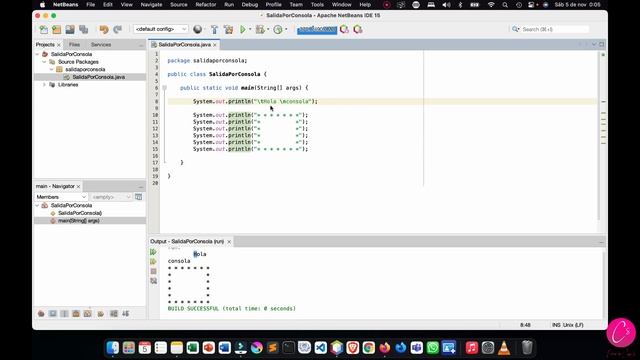Switch to the Projects tab

(45, 44)
